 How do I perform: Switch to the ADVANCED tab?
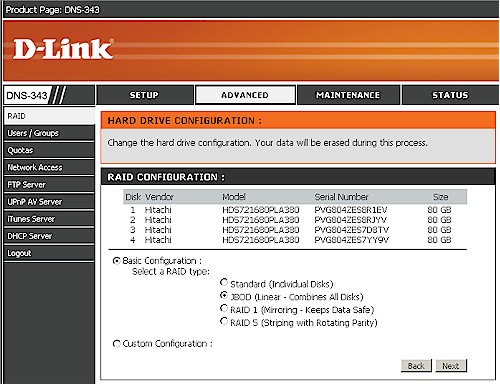[x=245, y=95]
